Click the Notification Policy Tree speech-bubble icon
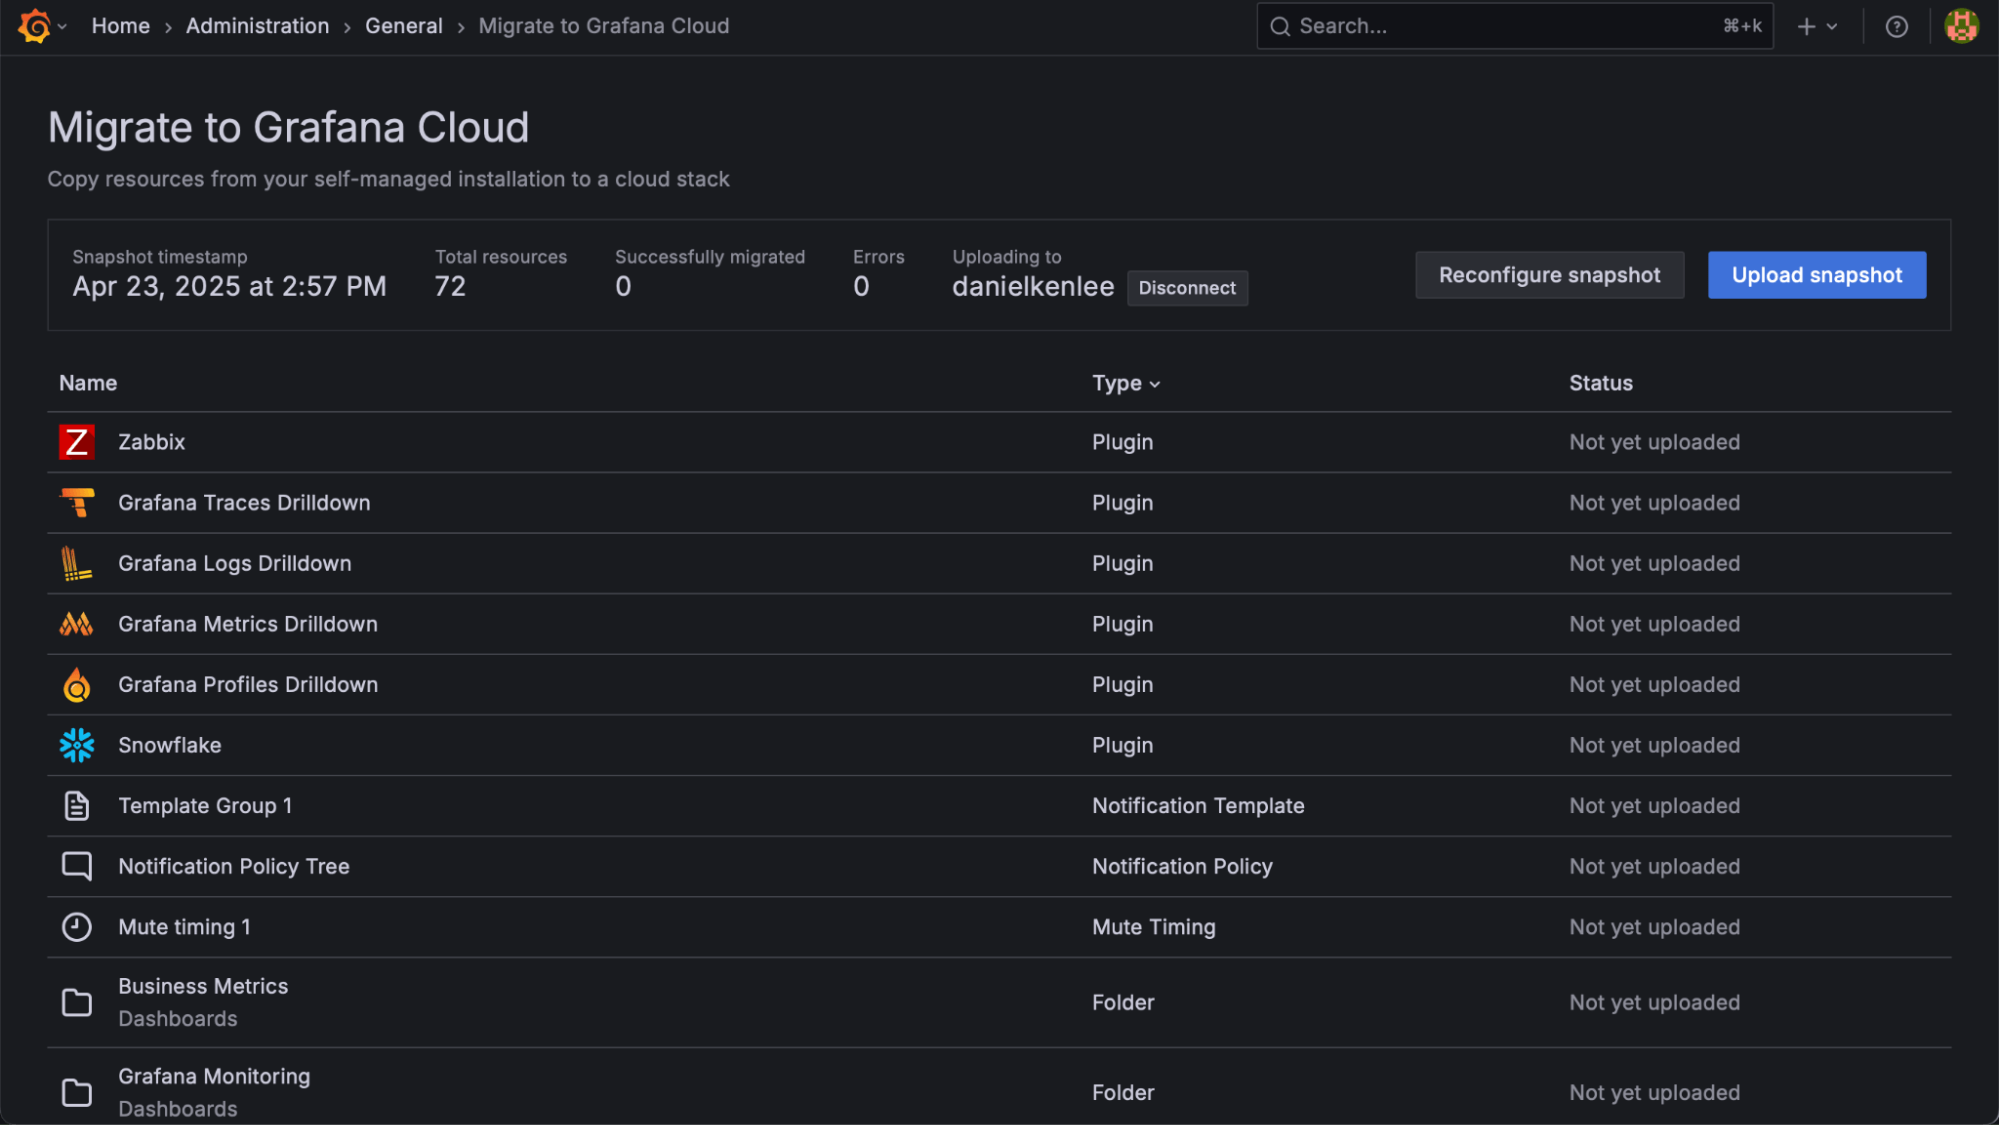Screen dimensions: 1999x1126 77,866
